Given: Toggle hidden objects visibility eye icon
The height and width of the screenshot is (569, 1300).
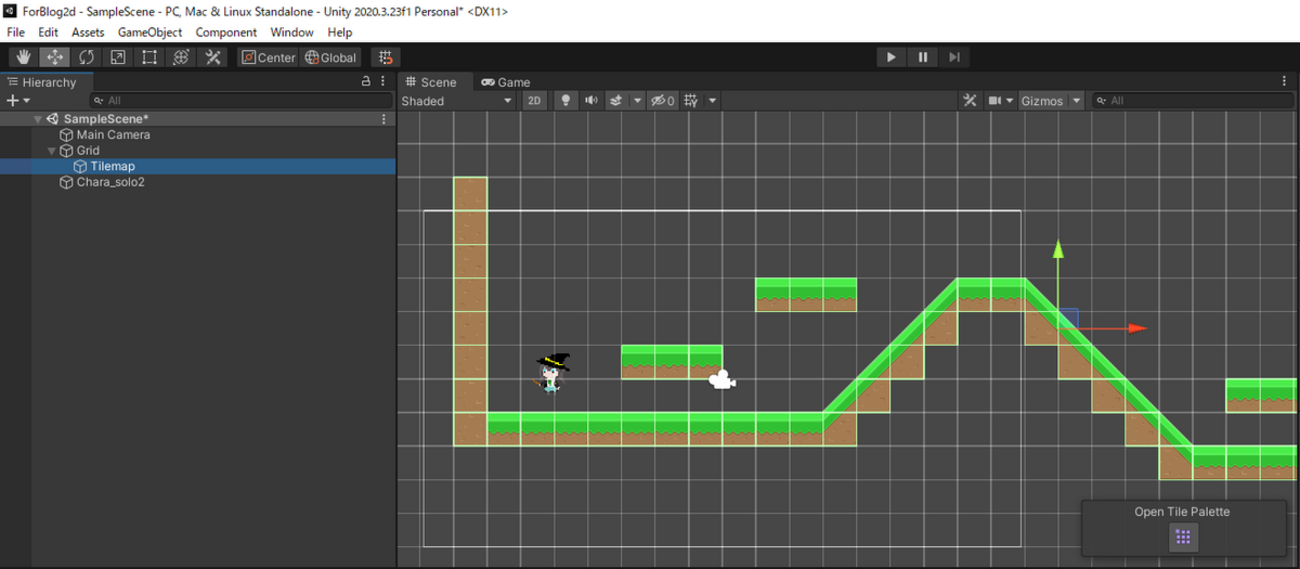Looking at the screenshot, I should click(662, 100).
